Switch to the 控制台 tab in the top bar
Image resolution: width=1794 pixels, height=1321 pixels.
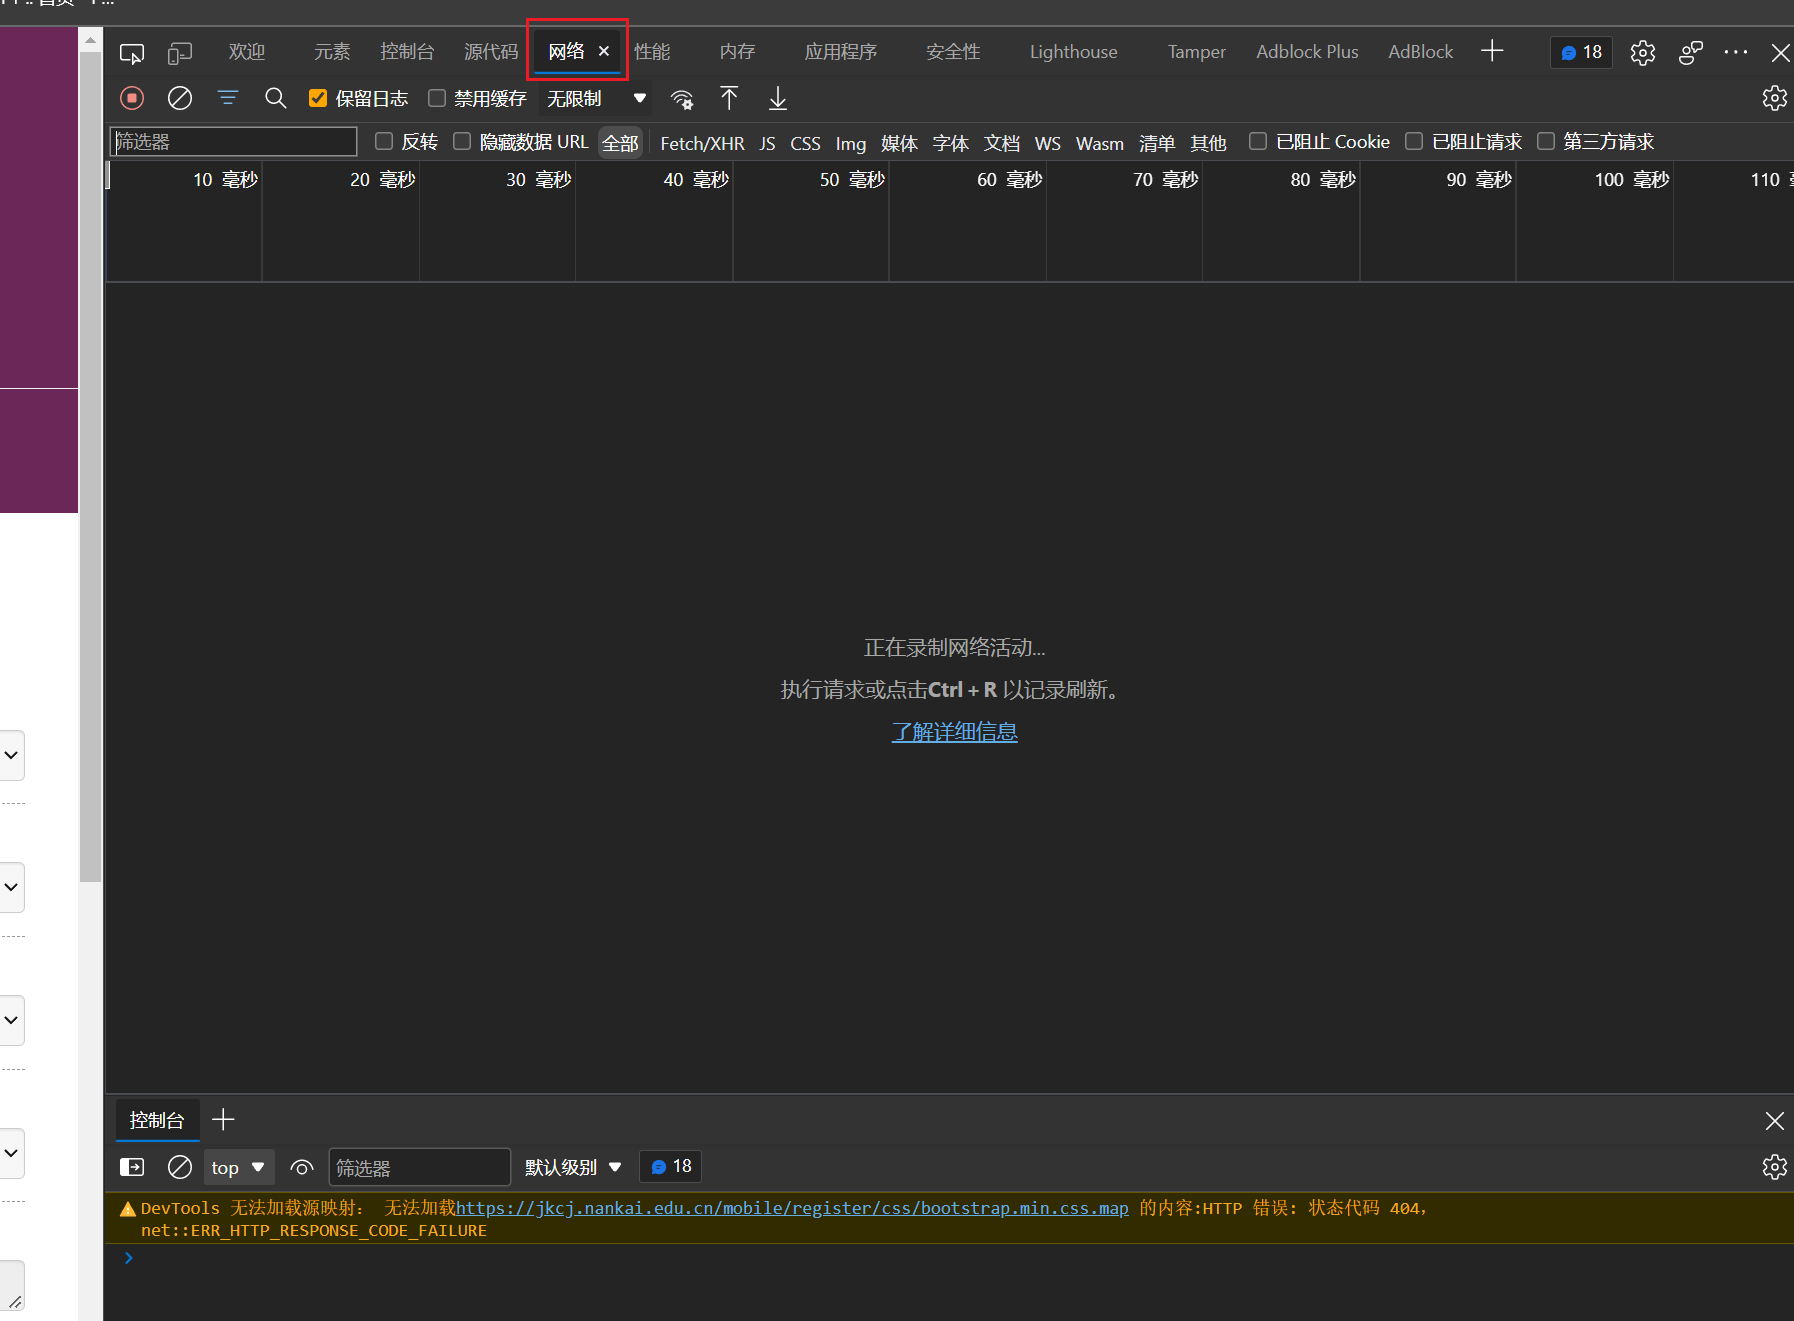tap(407, 52)
